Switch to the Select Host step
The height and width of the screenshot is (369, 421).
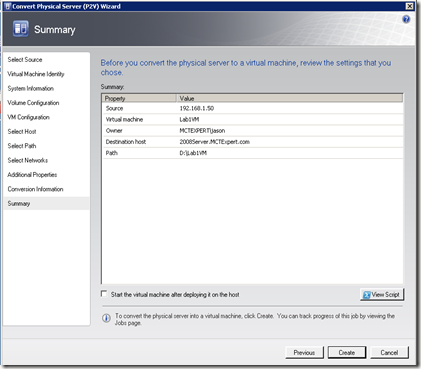22,132
